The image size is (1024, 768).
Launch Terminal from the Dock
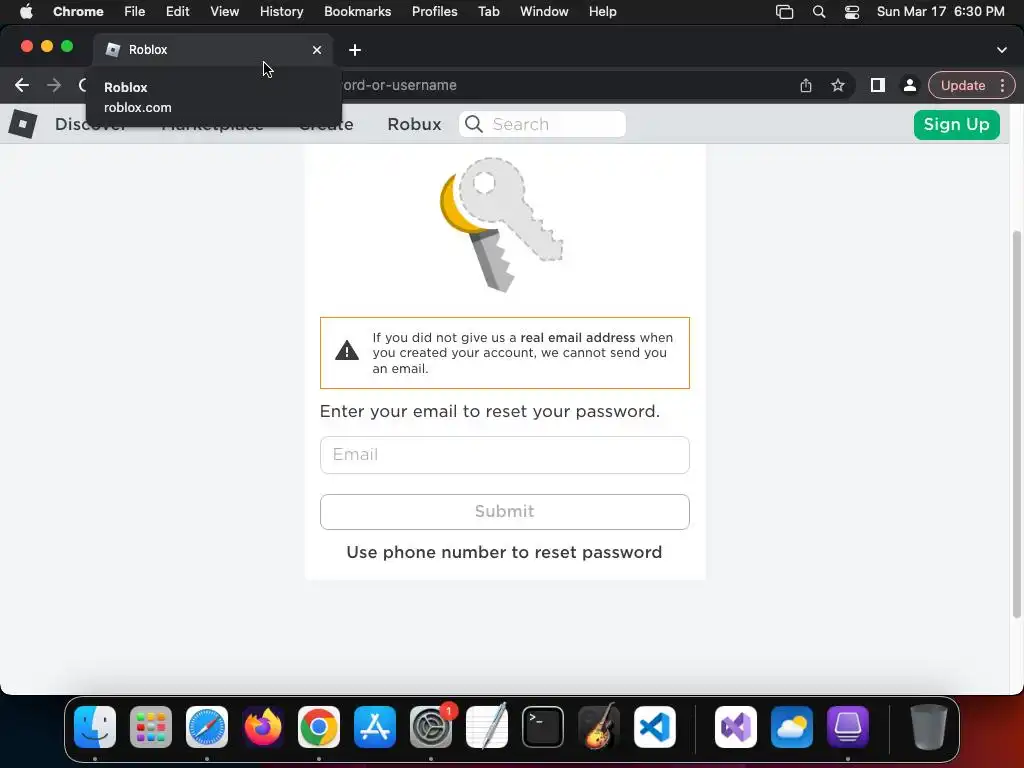point(543,727)
